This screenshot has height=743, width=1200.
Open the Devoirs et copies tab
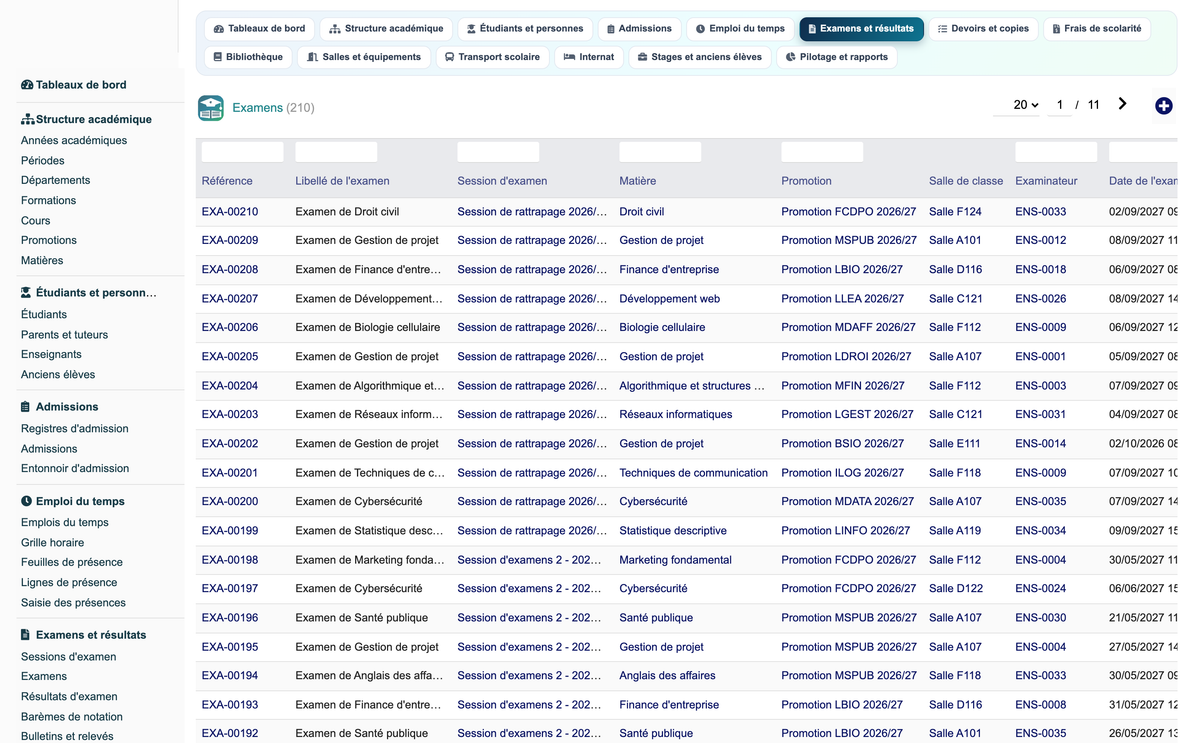pyautogui.click(x=983, y=29)
